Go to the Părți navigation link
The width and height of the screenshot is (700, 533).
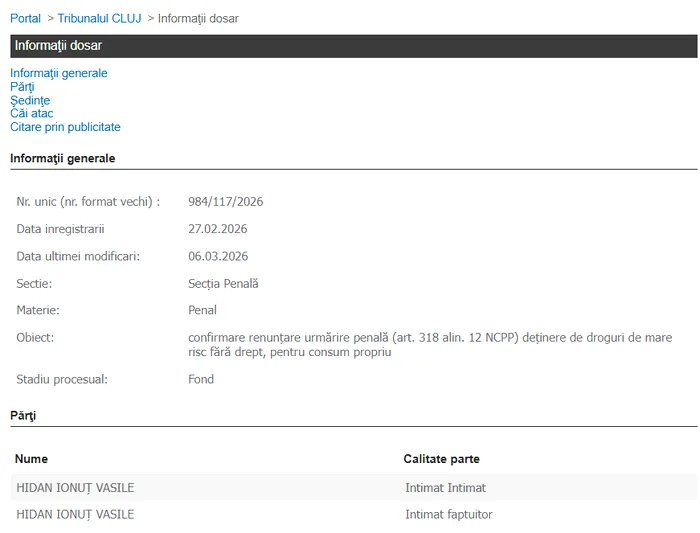coord(22,87)
